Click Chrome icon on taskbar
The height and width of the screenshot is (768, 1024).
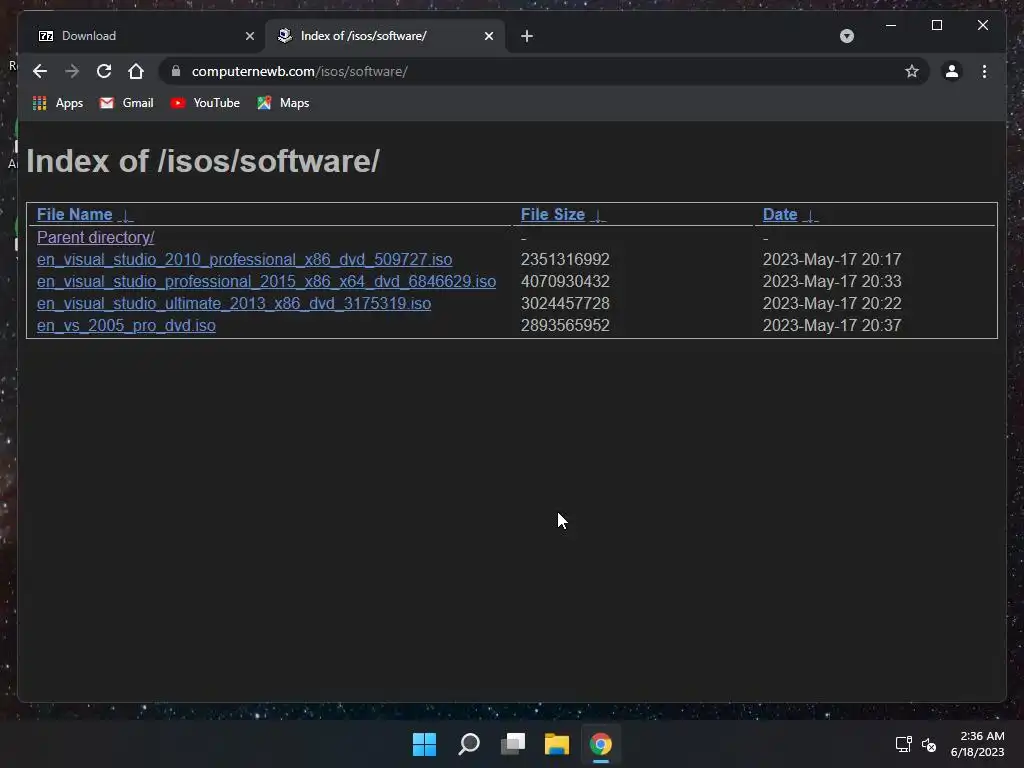point(601,744)
